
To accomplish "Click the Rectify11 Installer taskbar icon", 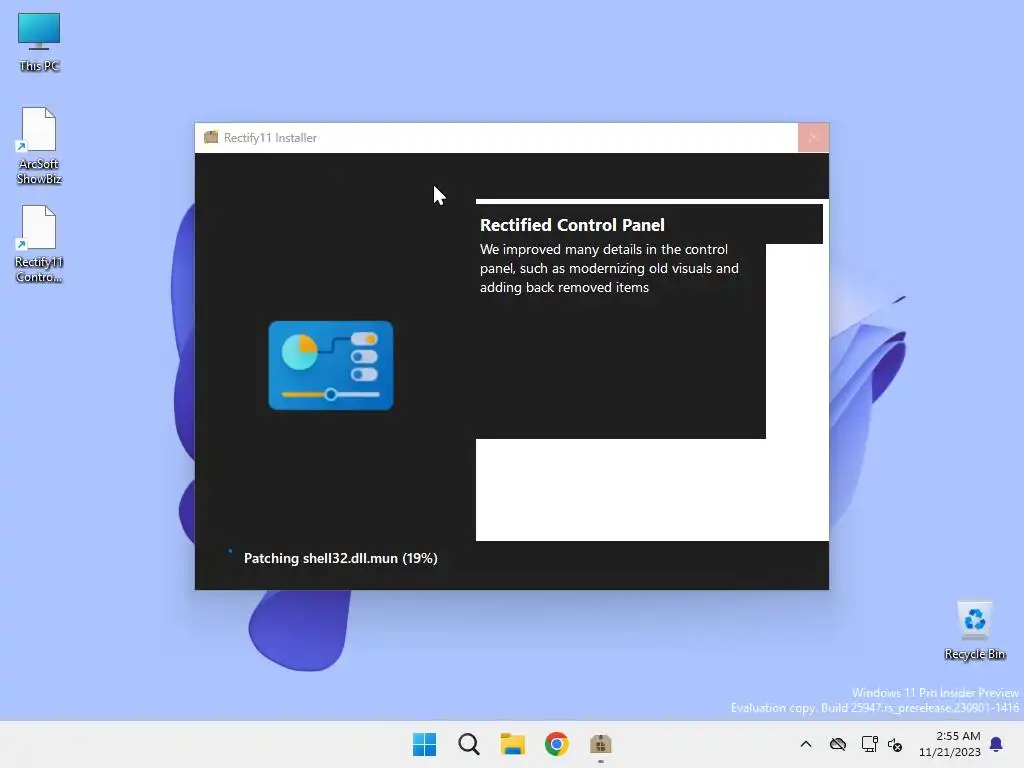I will click(x=601, y=744).
